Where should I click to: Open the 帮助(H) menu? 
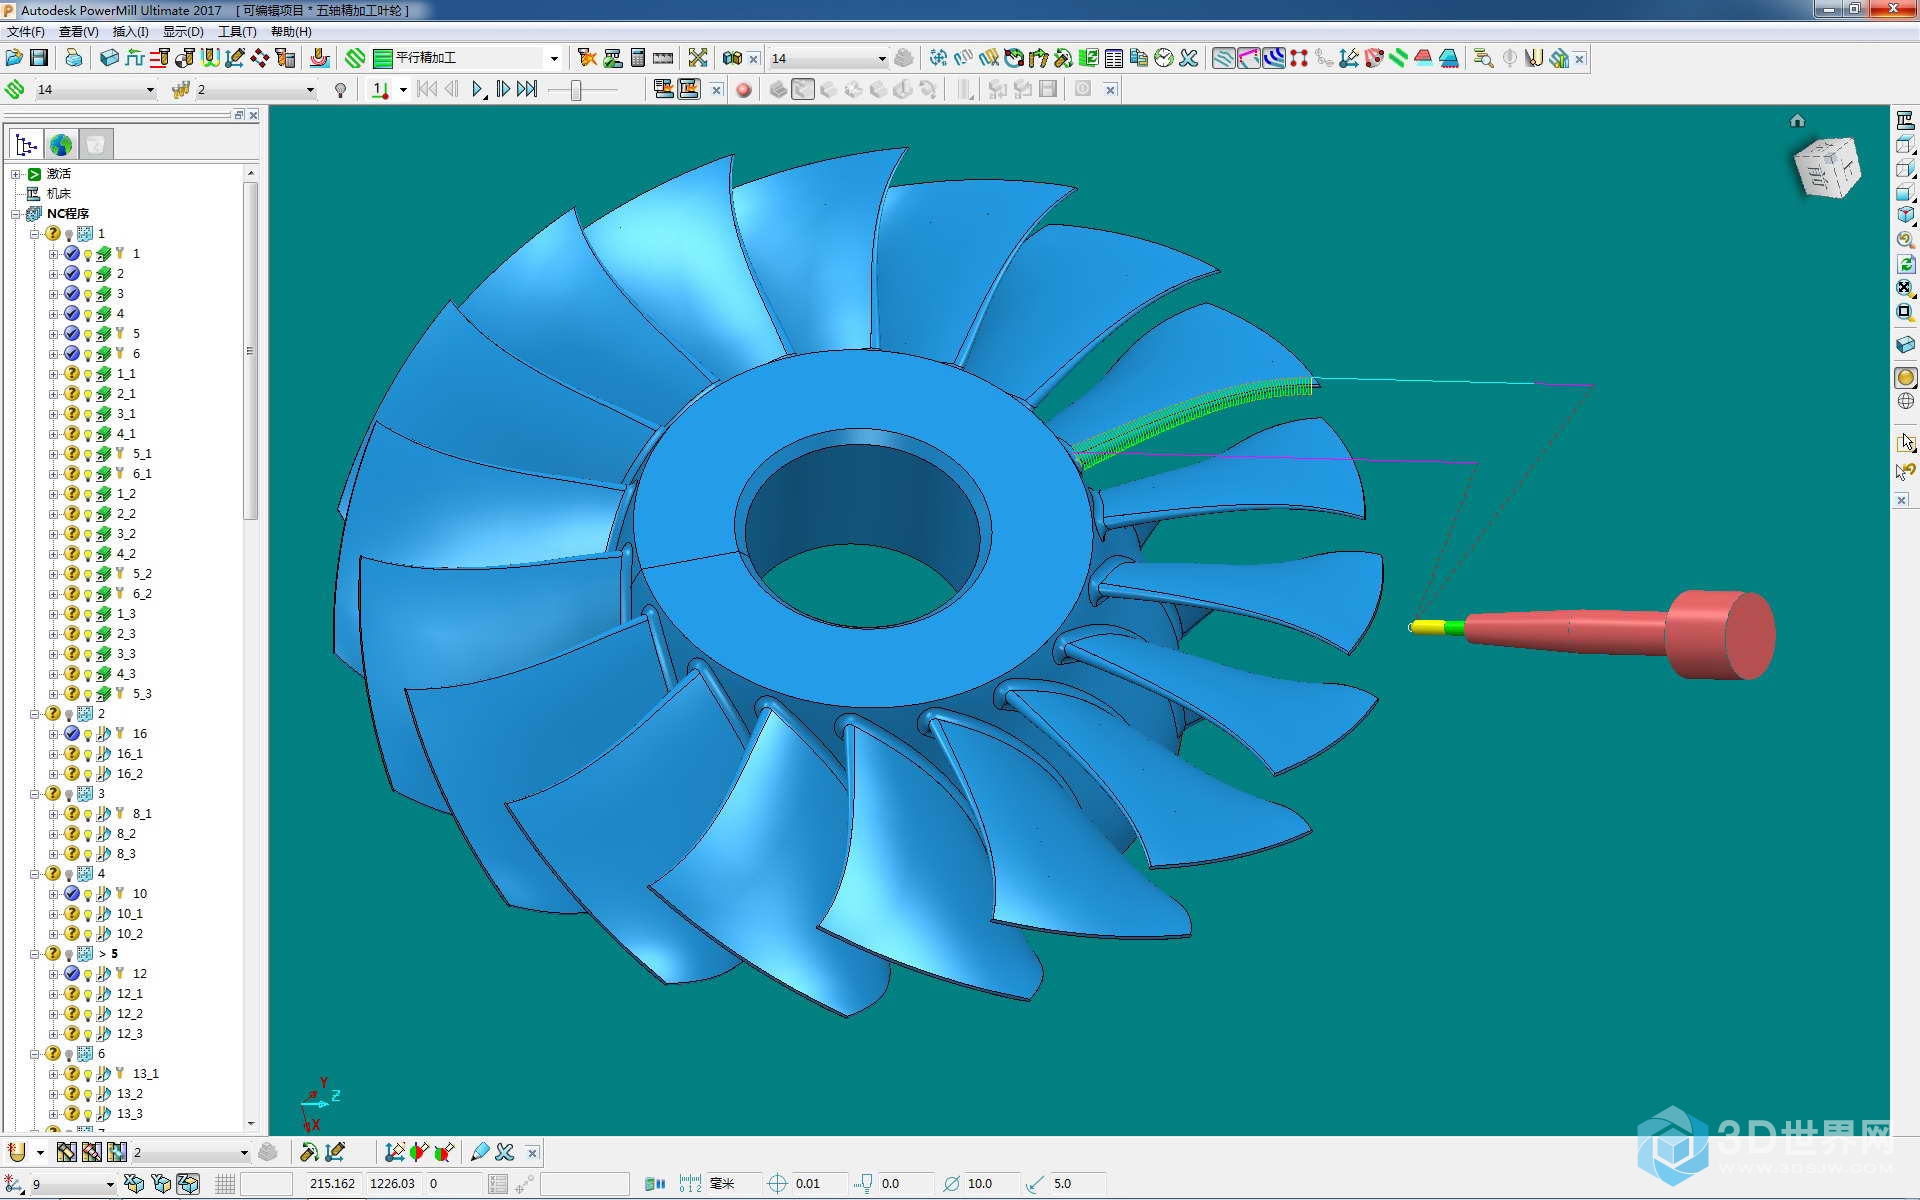pyautogui.click(x=291, y=32)
